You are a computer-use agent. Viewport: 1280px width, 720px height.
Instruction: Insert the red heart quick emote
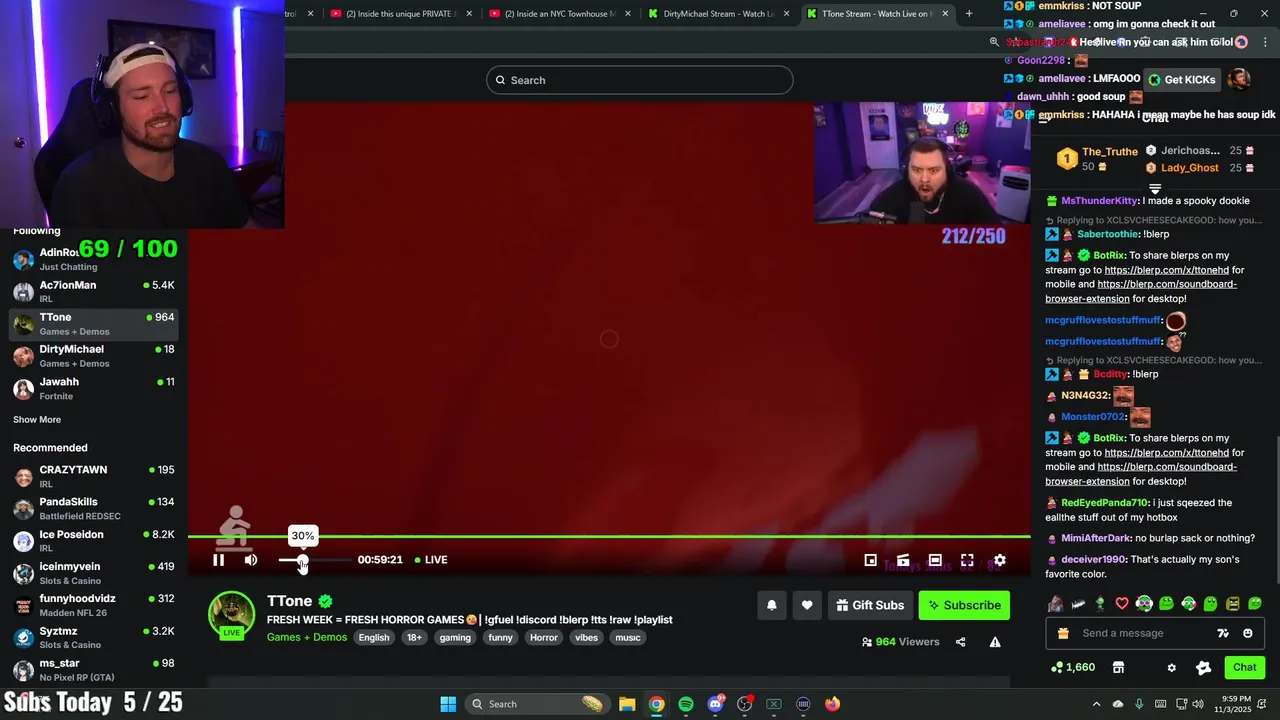click(1122, 604)
